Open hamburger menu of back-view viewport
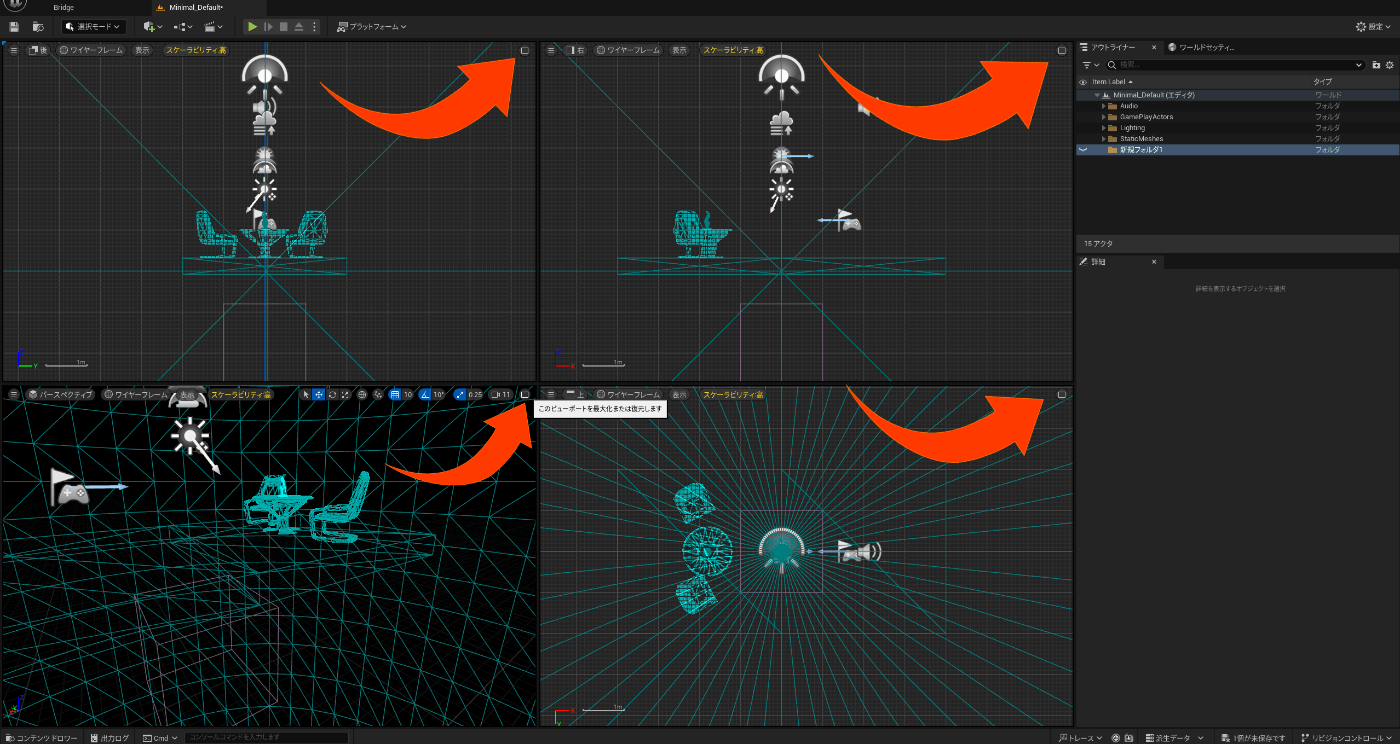The image size is (1400, 744). coord(14,50)
